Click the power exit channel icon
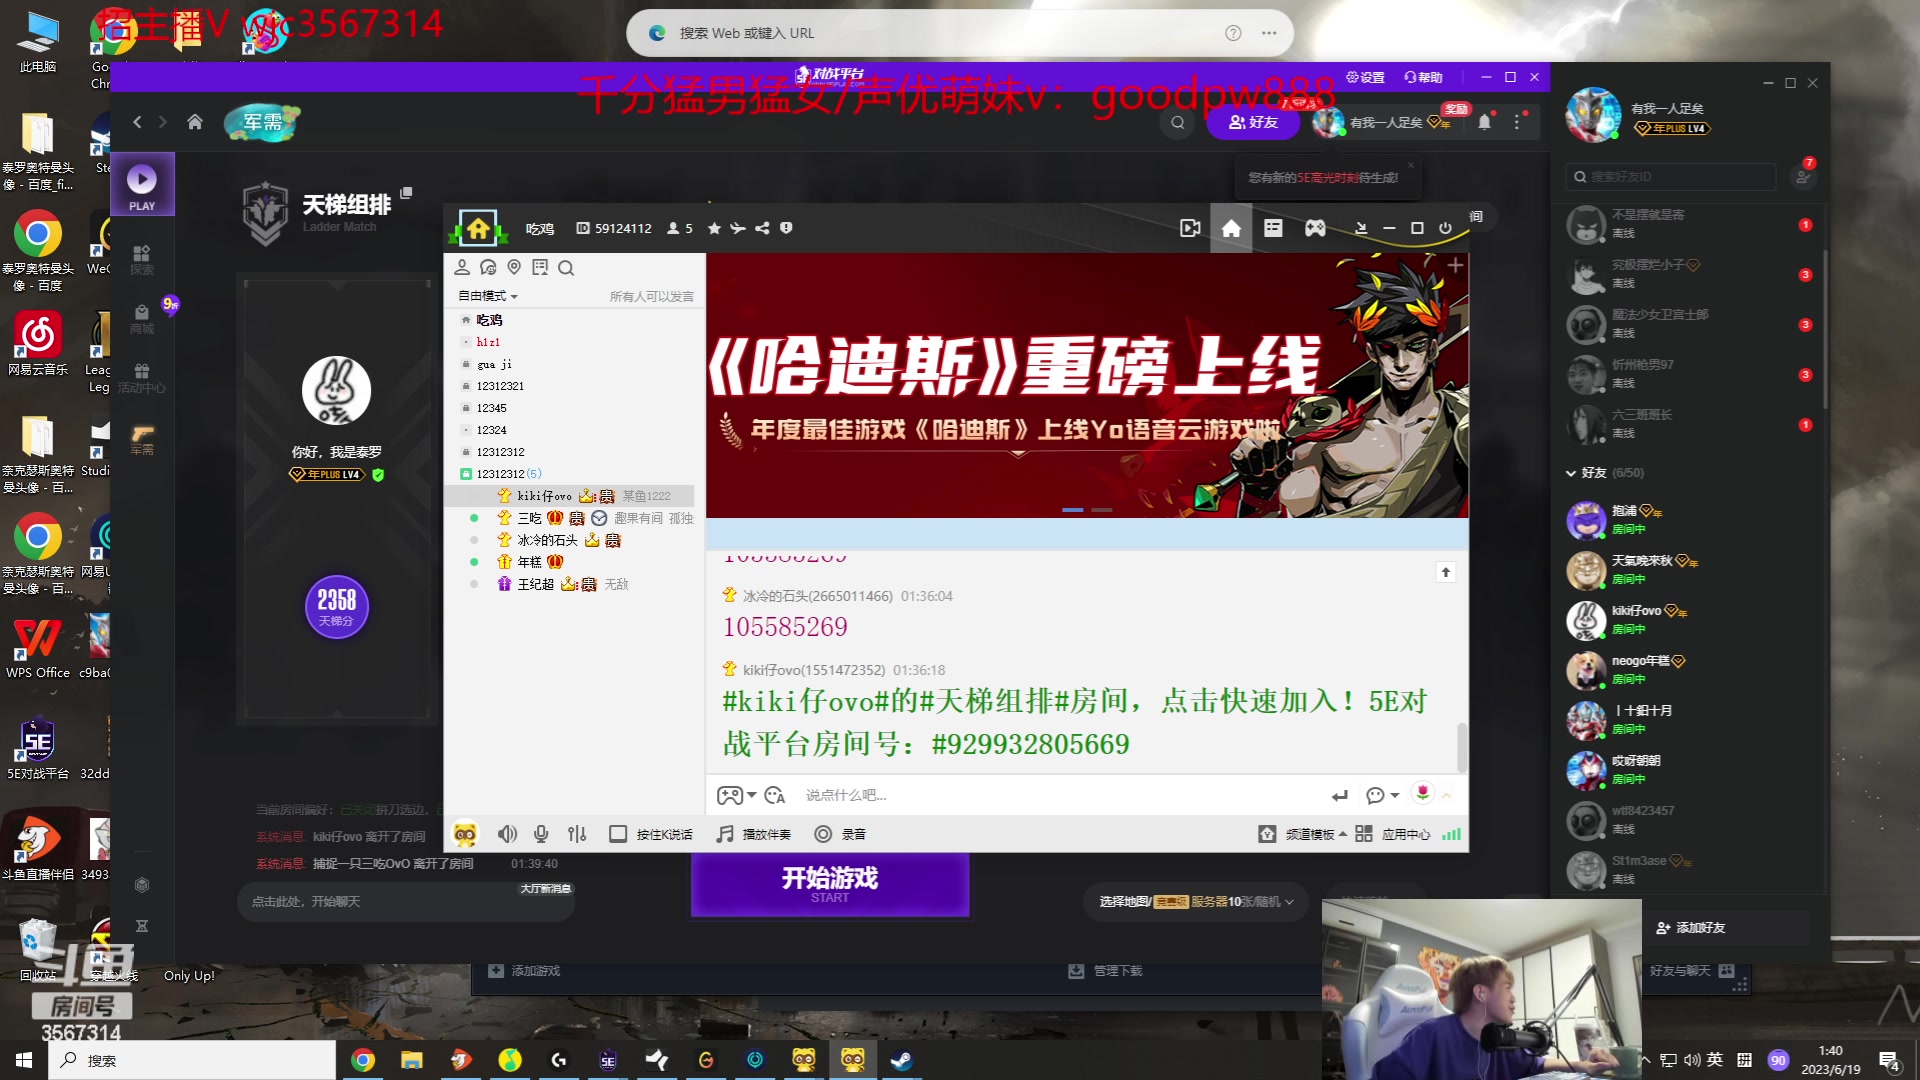The height and width of the screenshot is (1080, 1920). click(1445, 228)
